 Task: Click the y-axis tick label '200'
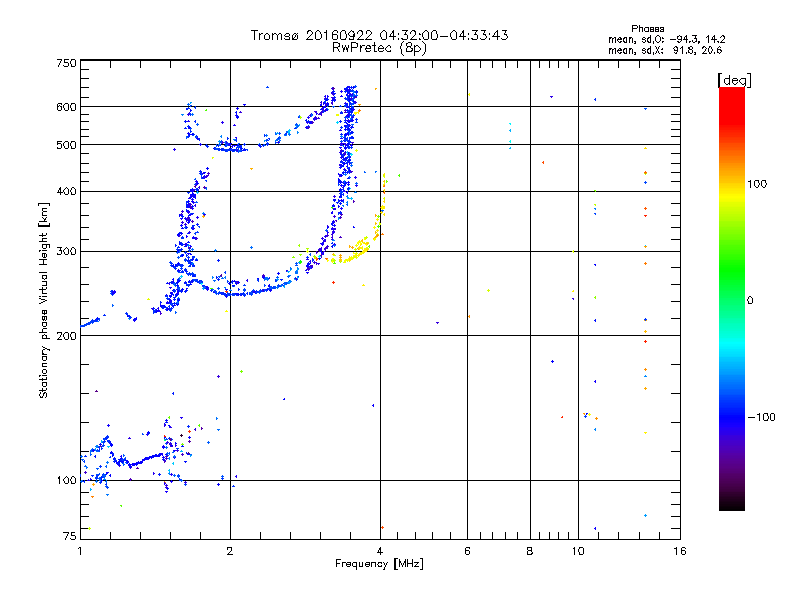66,336
